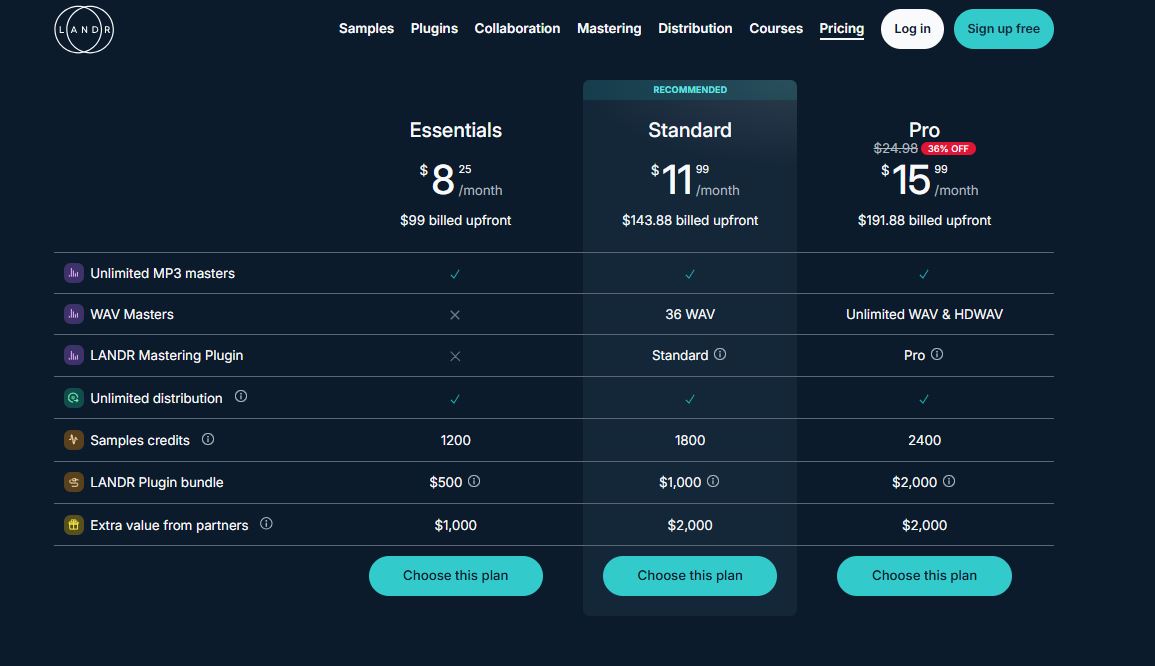This screenshot has width=1155, height=666.
Task: Click the Unlimited MP3 masters waveform icon
Action: pyautogui.click(x=73, y=272)
